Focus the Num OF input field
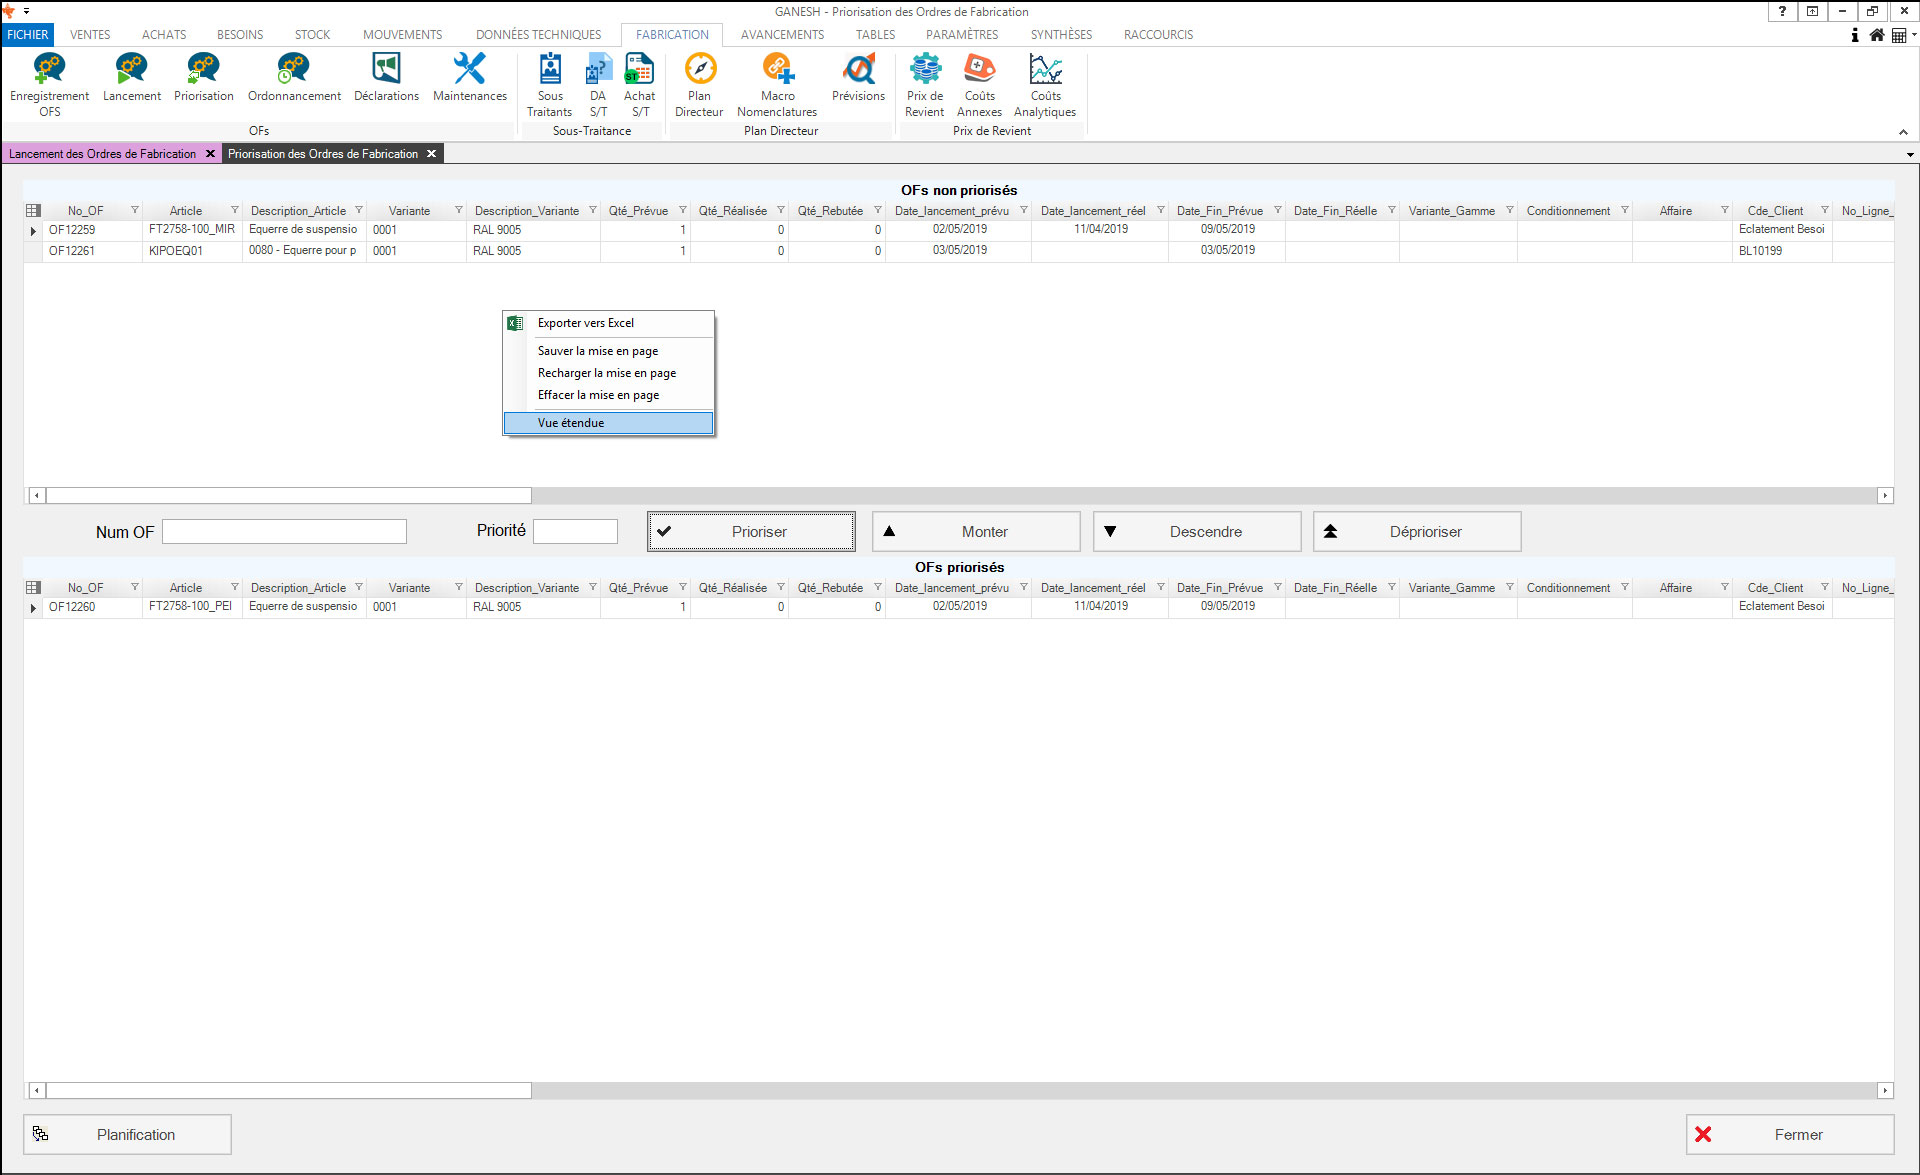 [x=284, y=532]
